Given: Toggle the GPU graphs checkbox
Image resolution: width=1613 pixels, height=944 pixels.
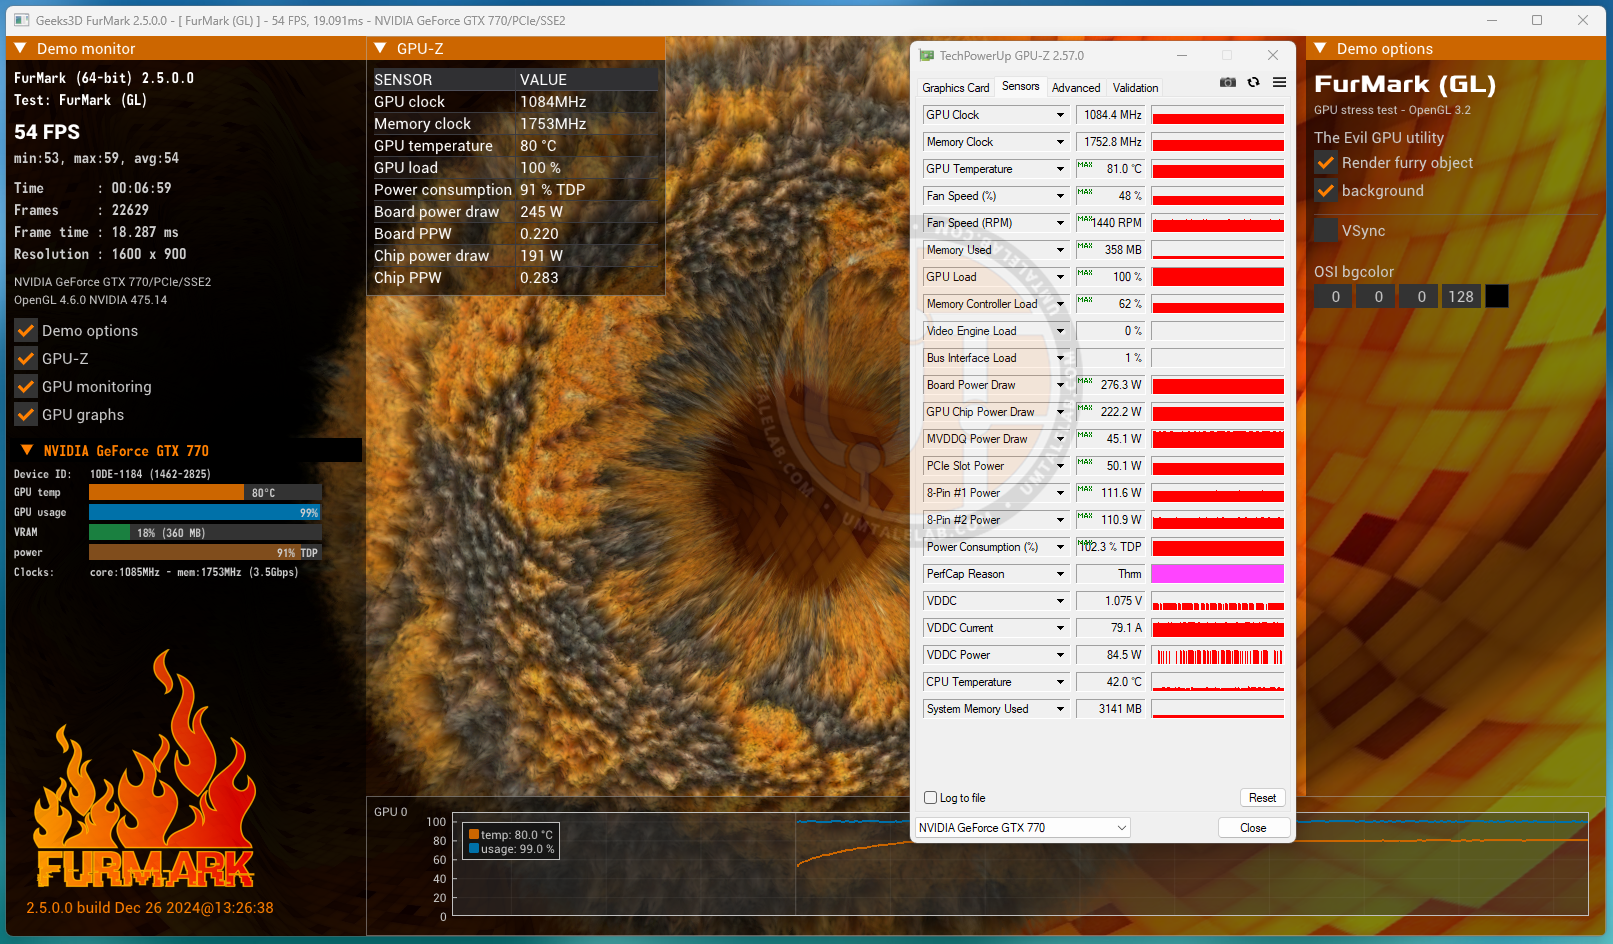Looking at the screenshot, I should pyautogui.click(x=26, y=415).
